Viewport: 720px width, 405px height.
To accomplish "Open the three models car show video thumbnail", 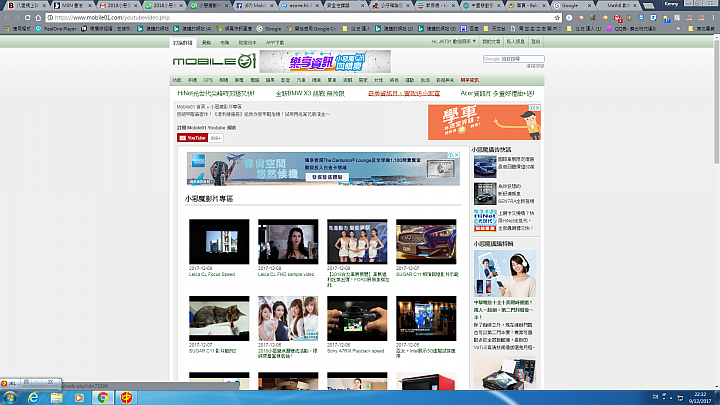I will [x=357, y=242].
